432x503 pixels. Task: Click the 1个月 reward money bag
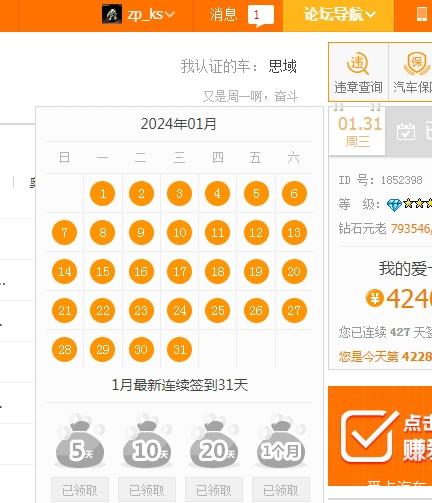(281, 441)
